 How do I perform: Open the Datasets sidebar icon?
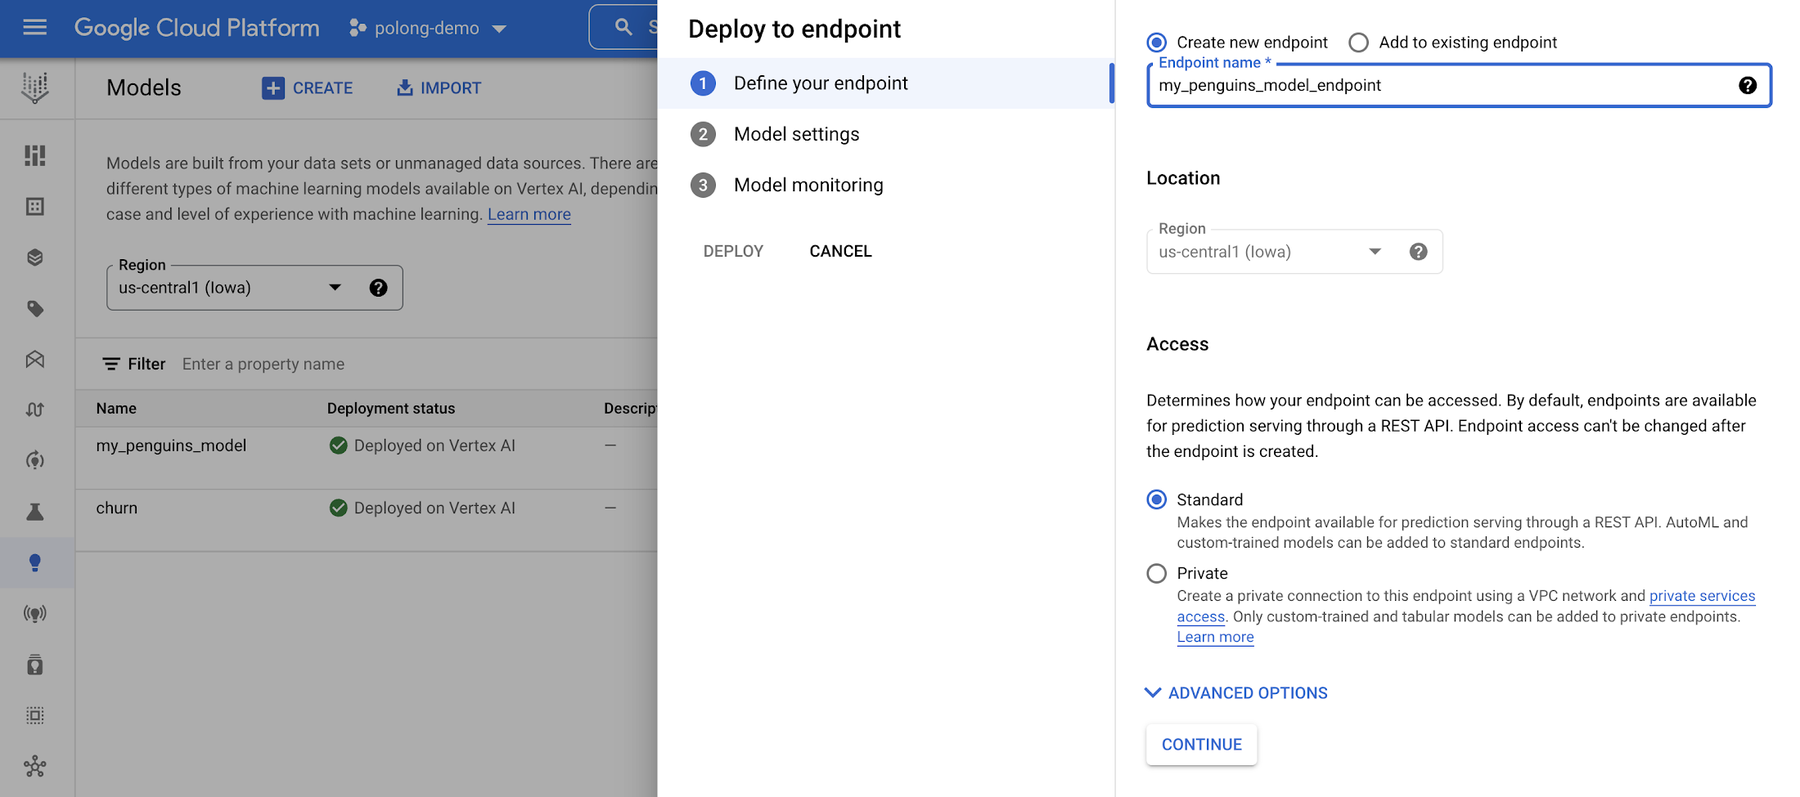(x=35, y=207)
